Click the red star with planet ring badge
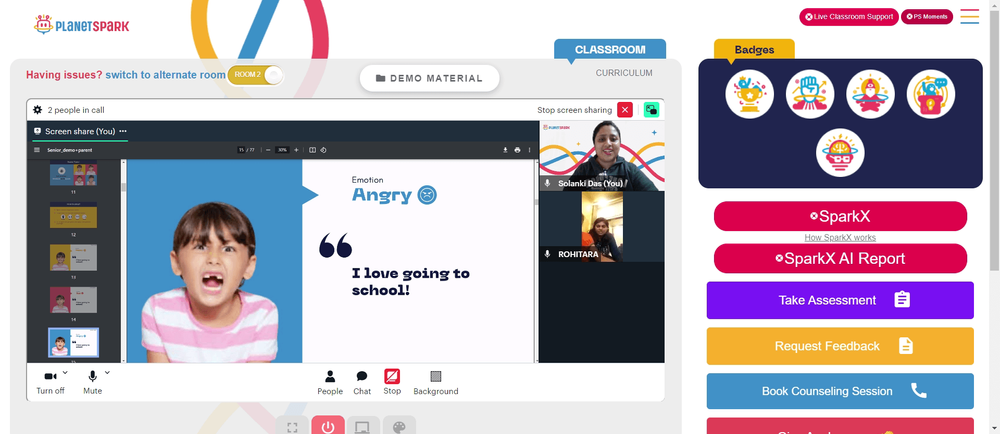 (x=870, y=94)
